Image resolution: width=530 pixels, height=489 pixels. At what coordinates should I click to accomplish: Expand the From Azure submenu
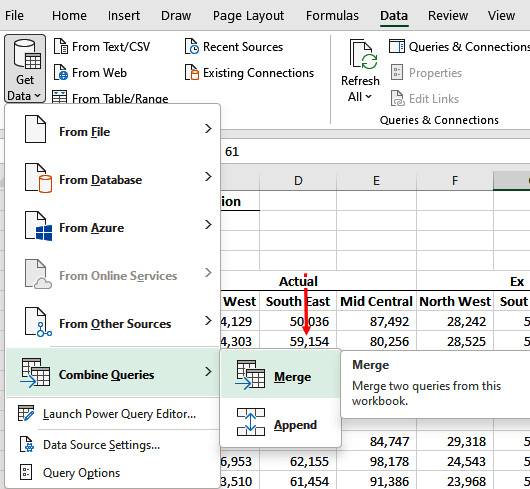click(113, 227)
